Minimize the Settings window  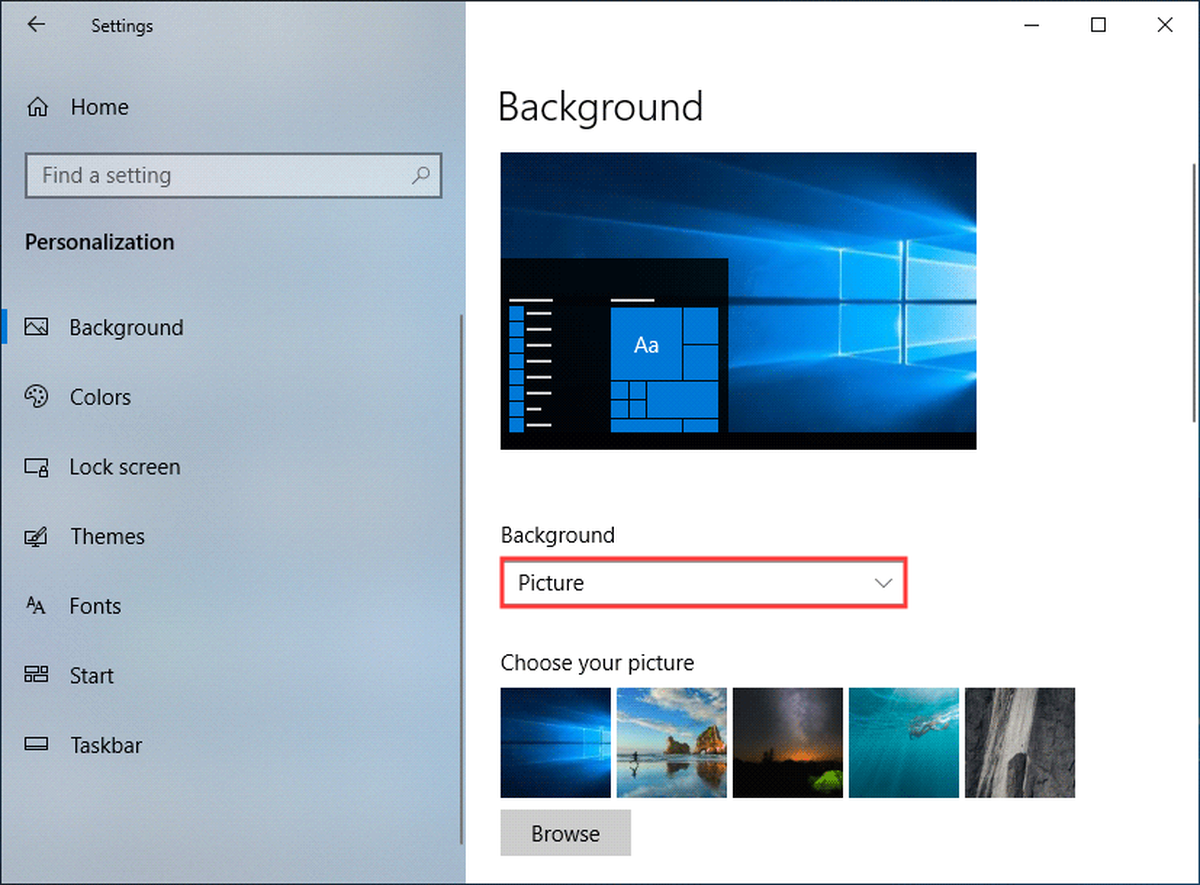[1032, 26]
